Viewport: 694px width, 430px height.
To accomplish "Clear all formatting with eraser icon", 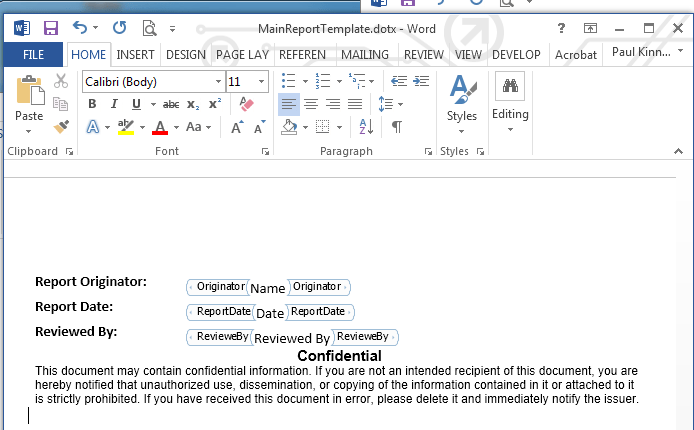I will click(x=246, y=104).
